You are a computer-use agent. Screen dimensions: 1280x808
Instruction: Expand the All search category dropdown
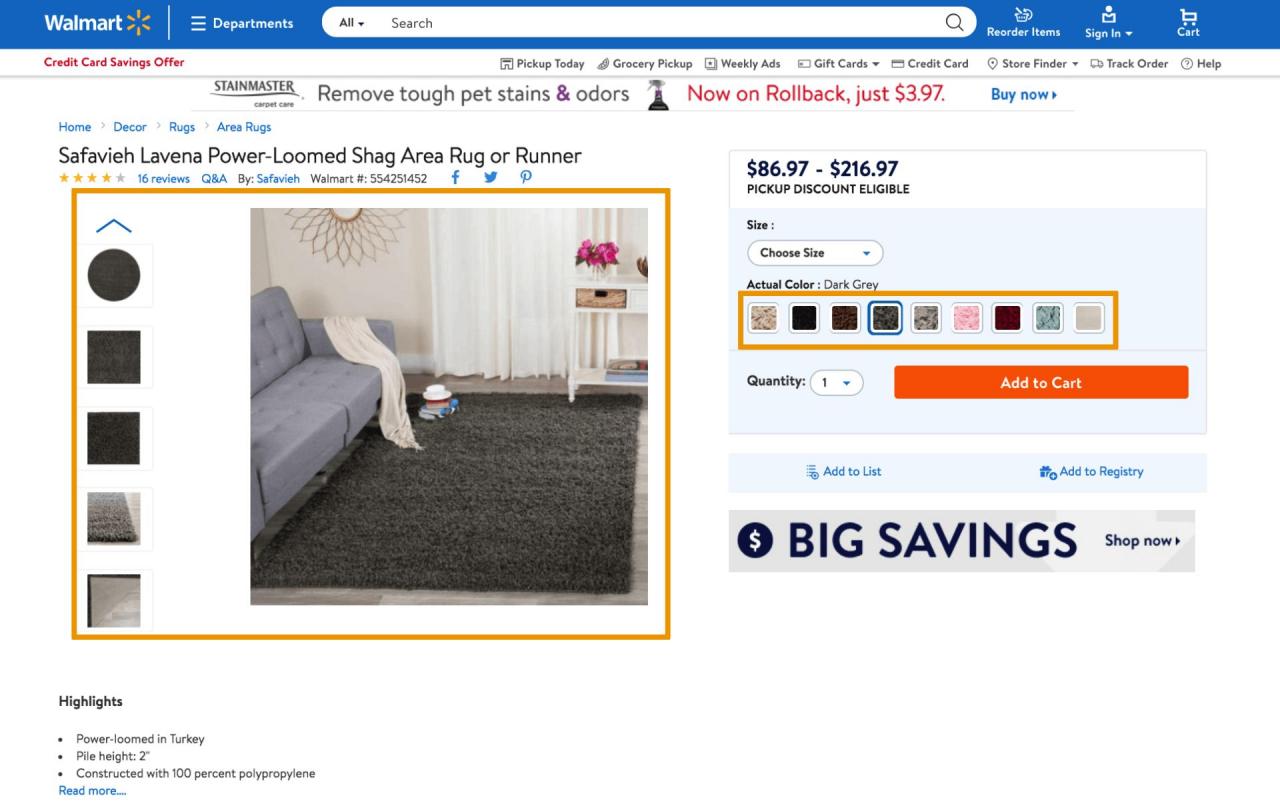(351, 23)
